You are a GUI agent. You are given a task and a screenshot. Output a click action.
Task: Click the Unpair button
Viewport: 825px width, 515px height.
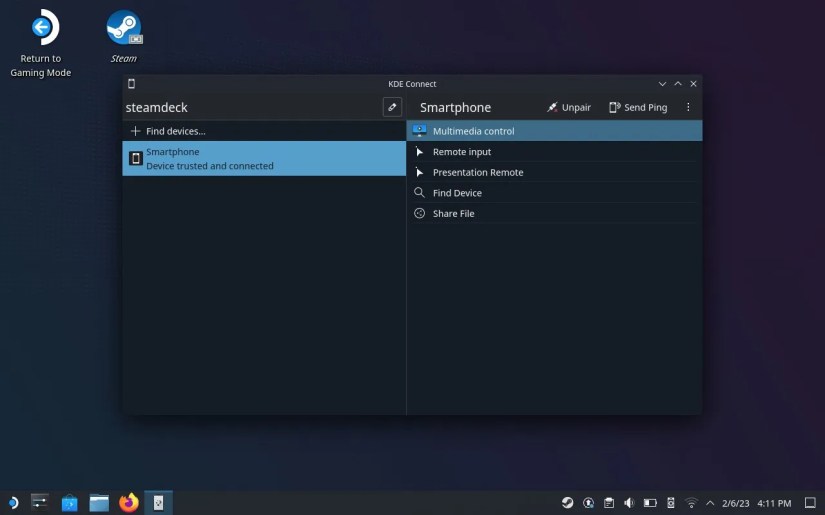coord(568,107)
